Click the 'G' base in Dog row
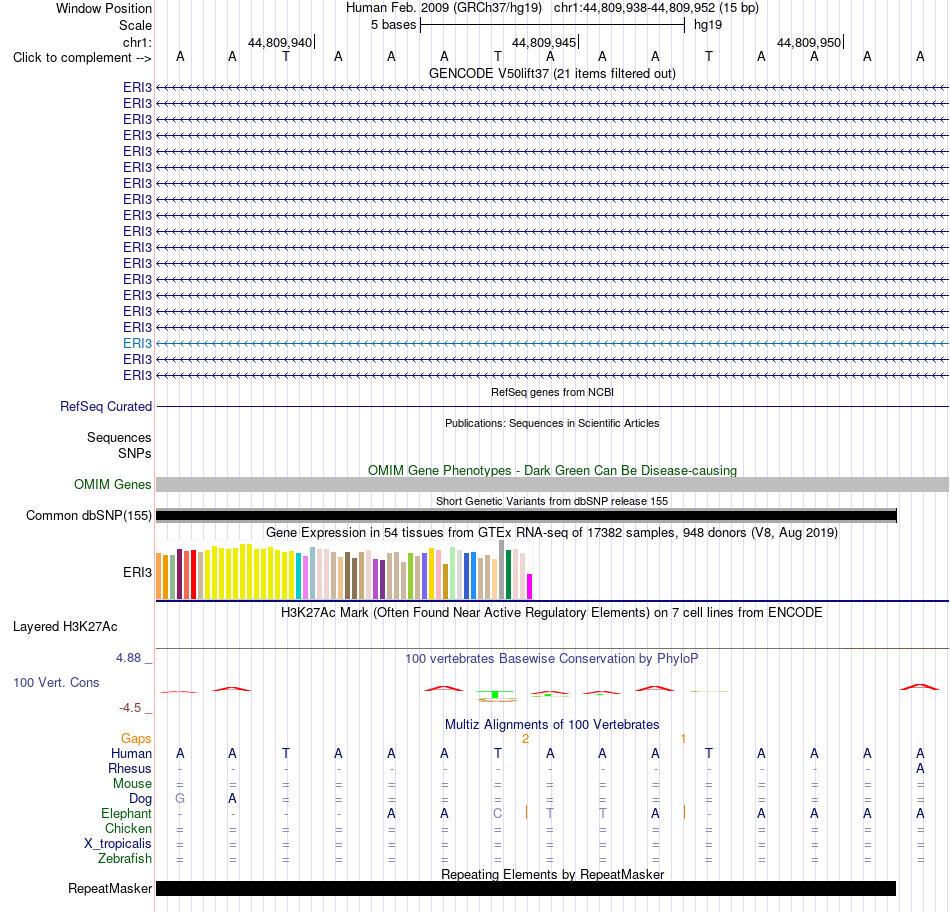The width and height of the screenshot is (950, 912). pos(180,799)
